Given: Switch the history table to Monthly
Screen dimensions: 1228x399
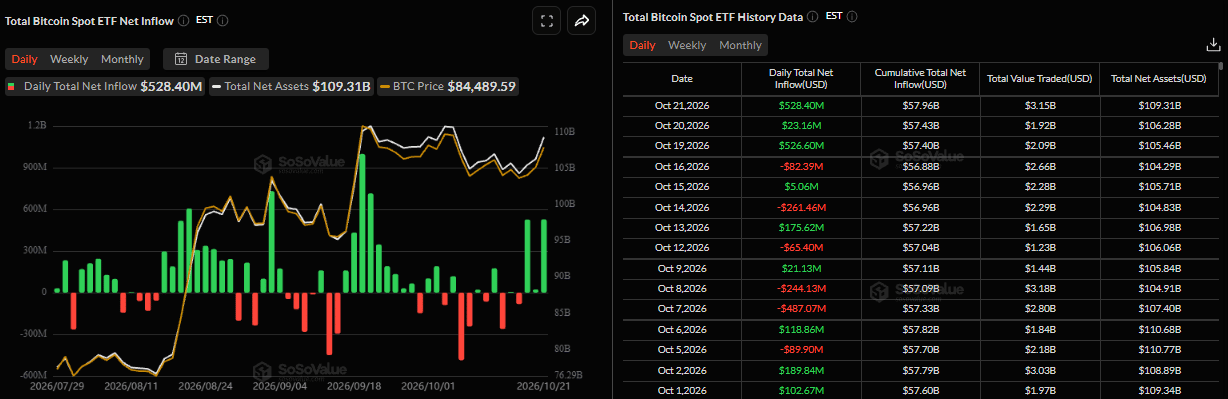Looking at the screenshot, I should pos(740,45).
